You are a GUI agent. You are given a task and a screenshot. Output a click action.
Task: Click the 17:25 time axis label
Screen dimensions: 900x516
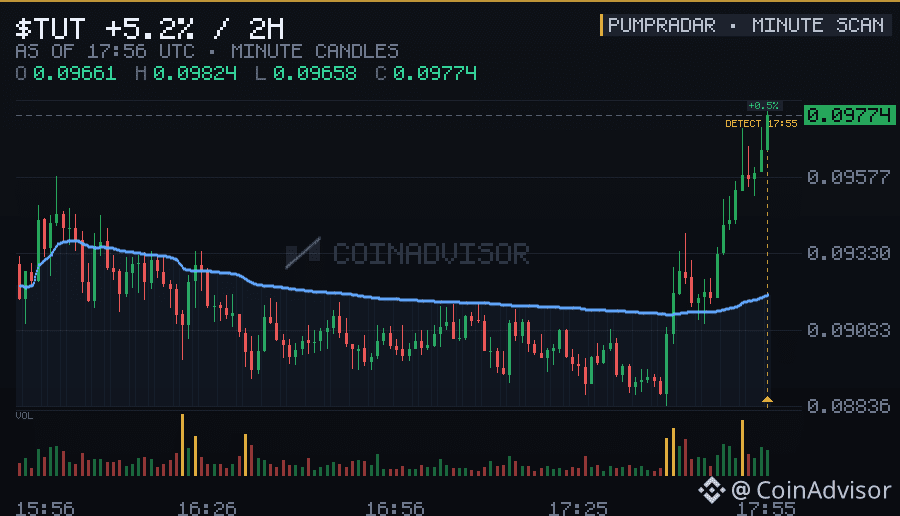[x=578, y=509]
